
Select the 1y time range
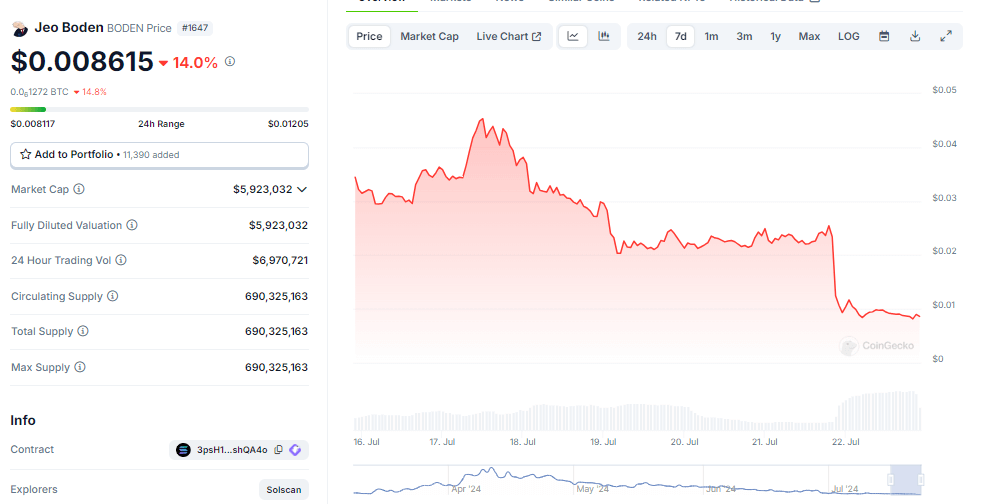point(775,37)
